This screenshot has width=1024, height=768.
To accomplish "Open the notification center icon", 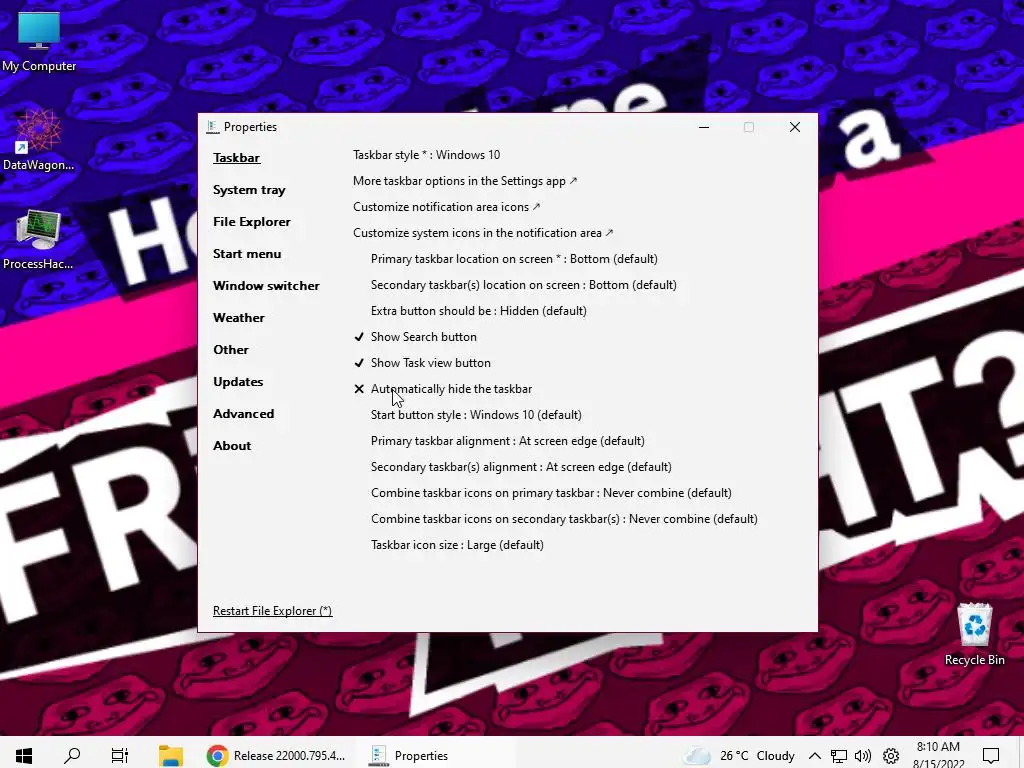I will coord(991,756).
